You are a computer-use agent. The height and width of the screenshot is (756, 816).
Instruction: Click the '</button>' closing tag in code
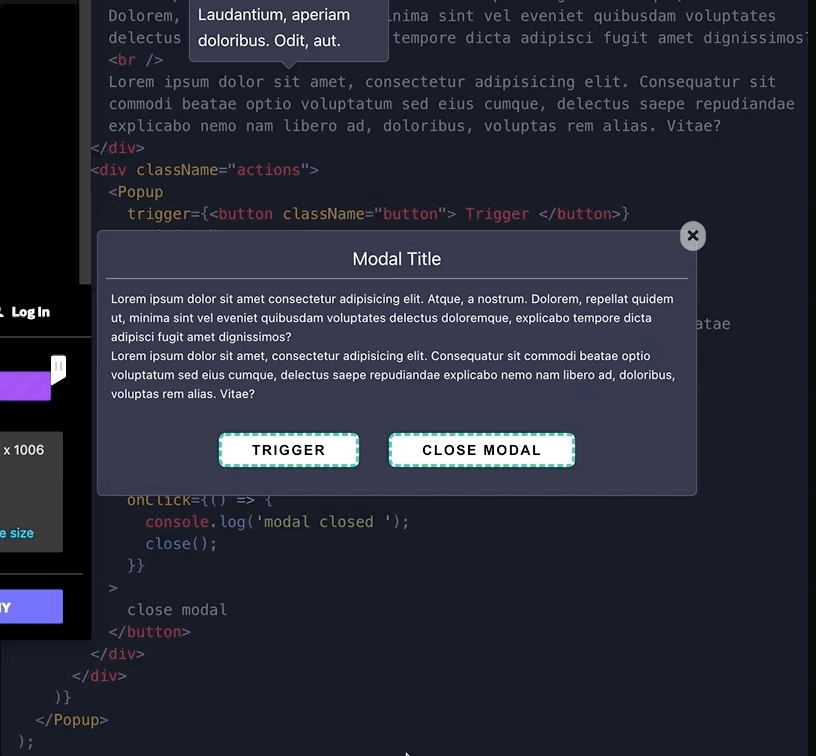coord(149,632)
